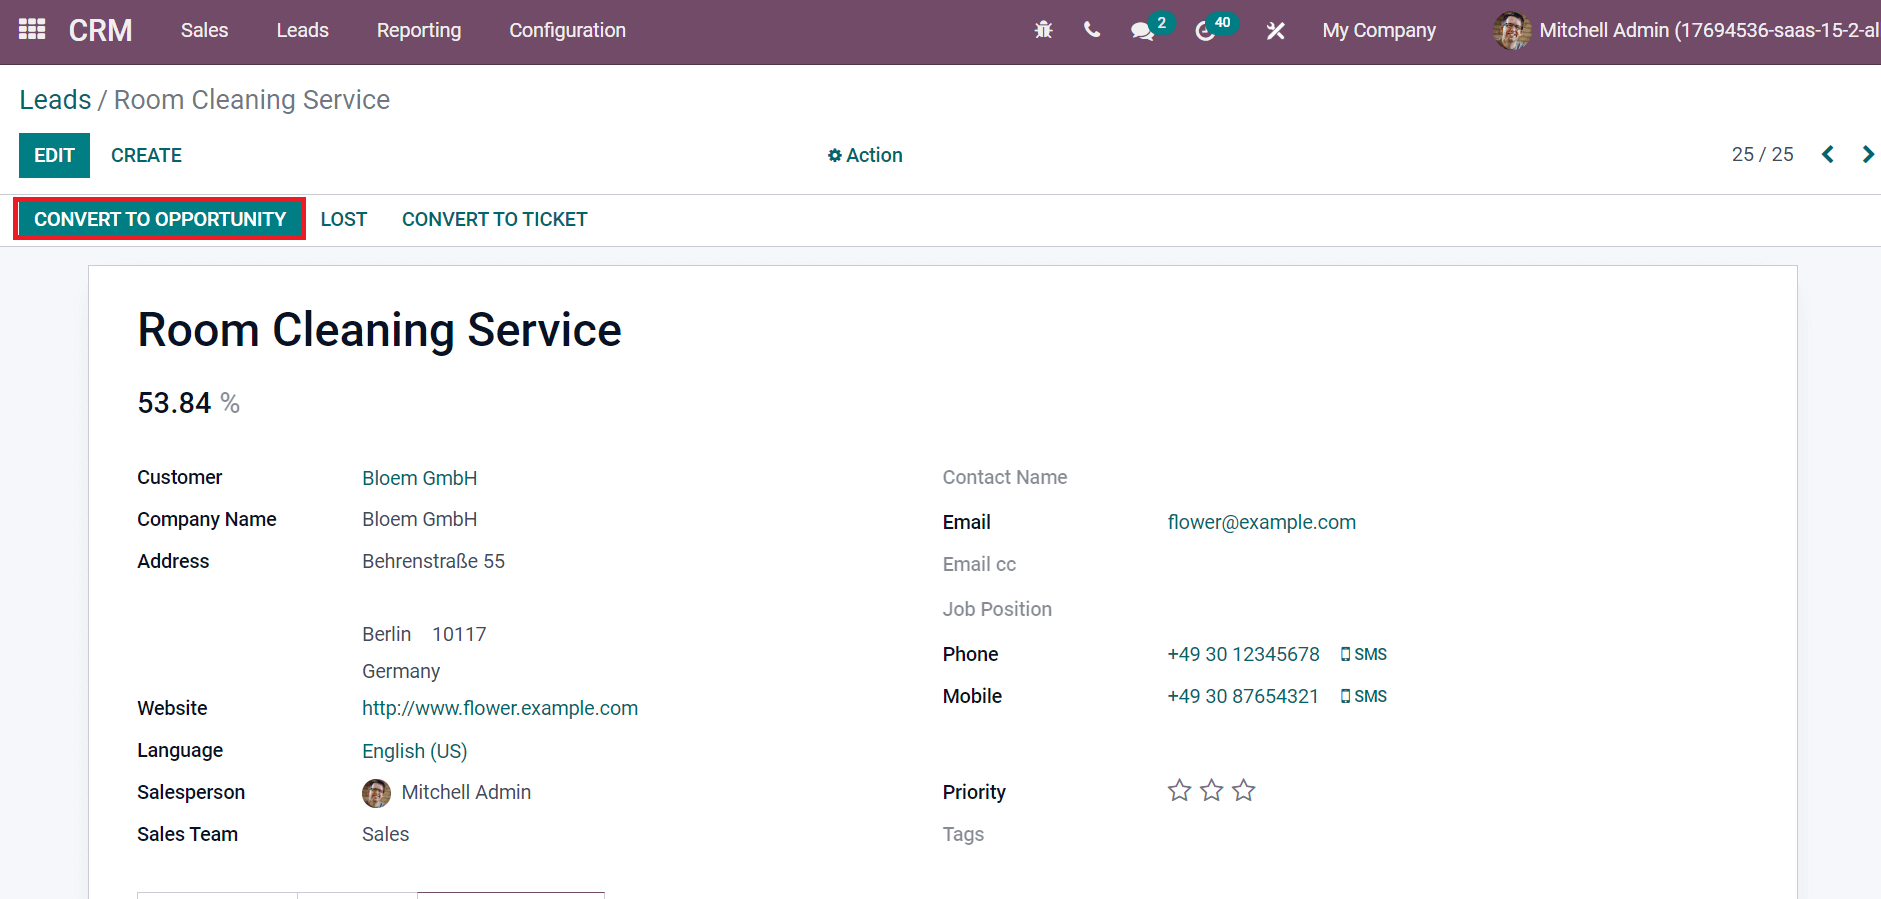Viewport: 1881px width, 899px height.
Task: Click the Germany country text
Action: click(x=400, y=671)
